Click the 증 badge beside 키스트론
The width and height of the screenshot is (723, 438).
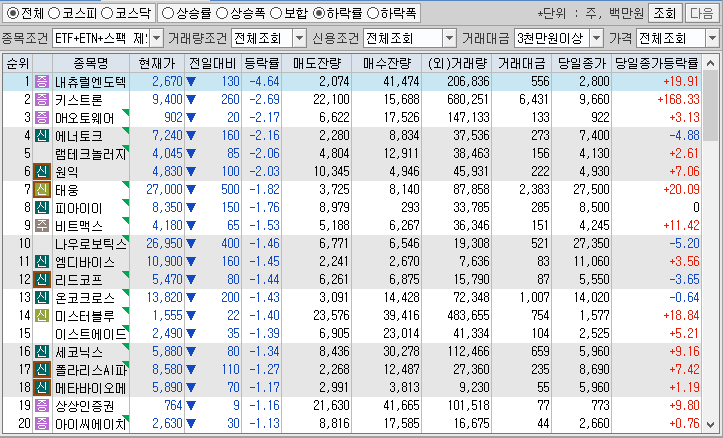(x=42, y=100)
